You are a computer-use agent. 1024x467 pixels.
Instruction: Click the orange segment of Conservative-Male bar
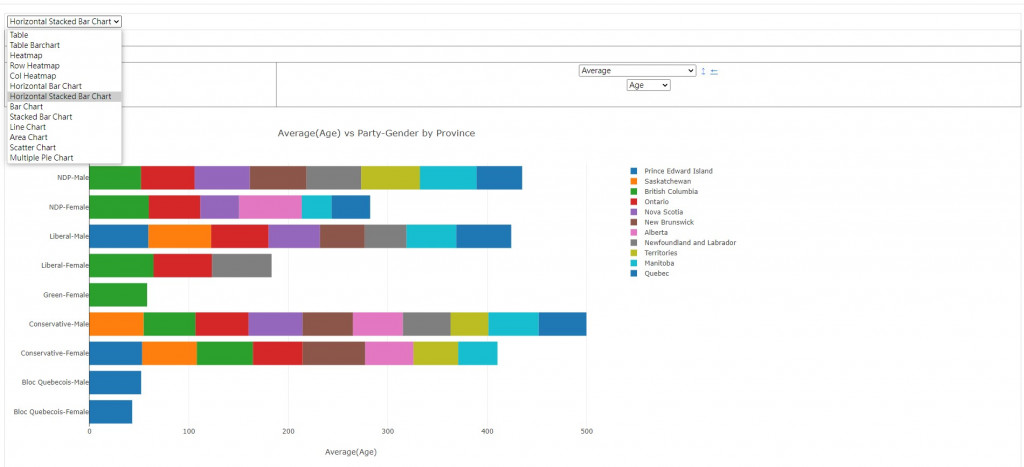[116, 324]
